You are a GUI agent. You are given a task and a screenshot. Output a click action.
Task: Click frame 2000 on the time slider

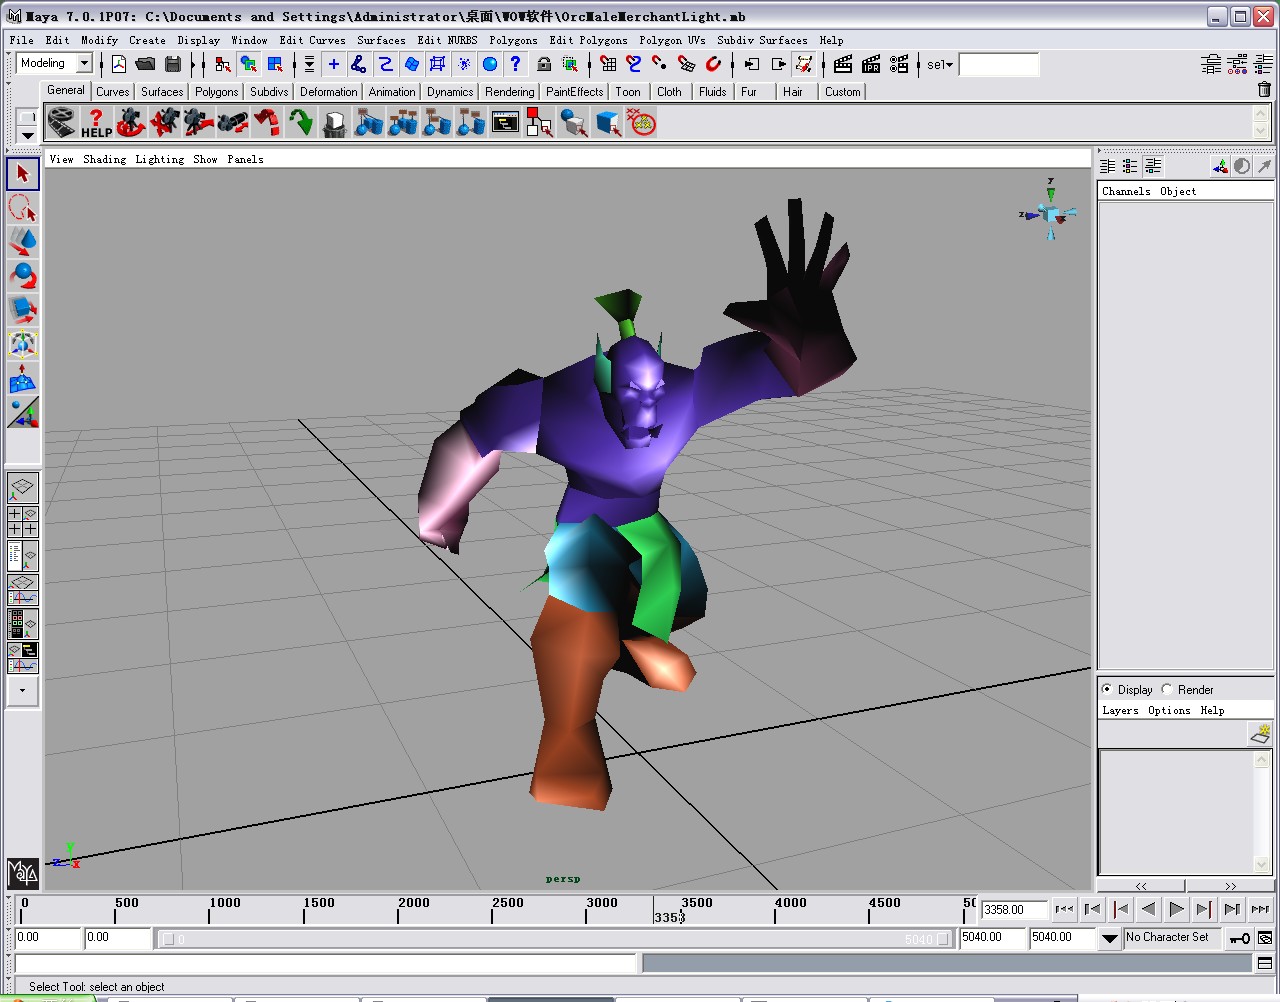pyautogui.click(x=400, y=909)
